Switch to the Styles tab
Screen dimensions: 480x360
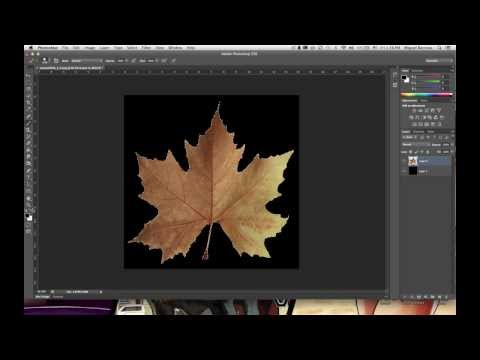pos(424,100)
